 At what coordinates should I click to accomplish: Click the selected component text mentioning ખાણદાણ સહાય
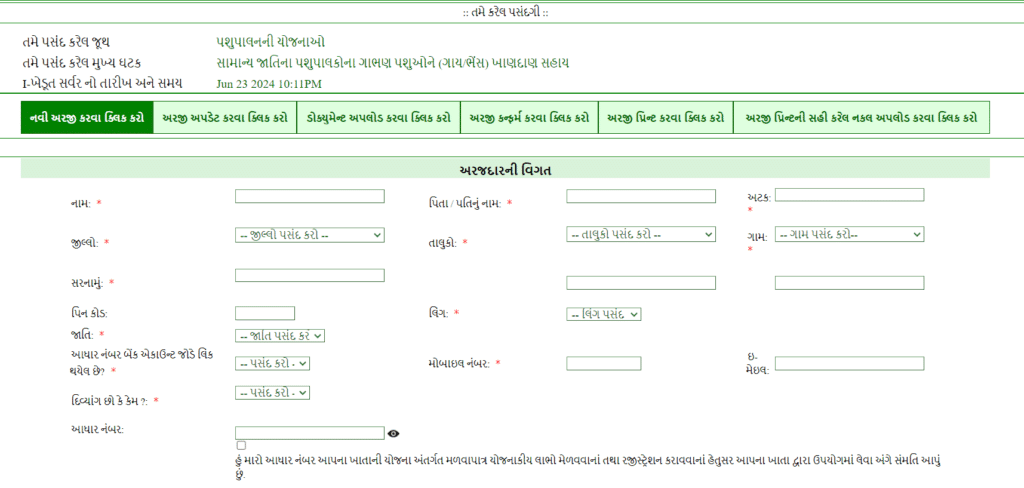coord(392,63)
